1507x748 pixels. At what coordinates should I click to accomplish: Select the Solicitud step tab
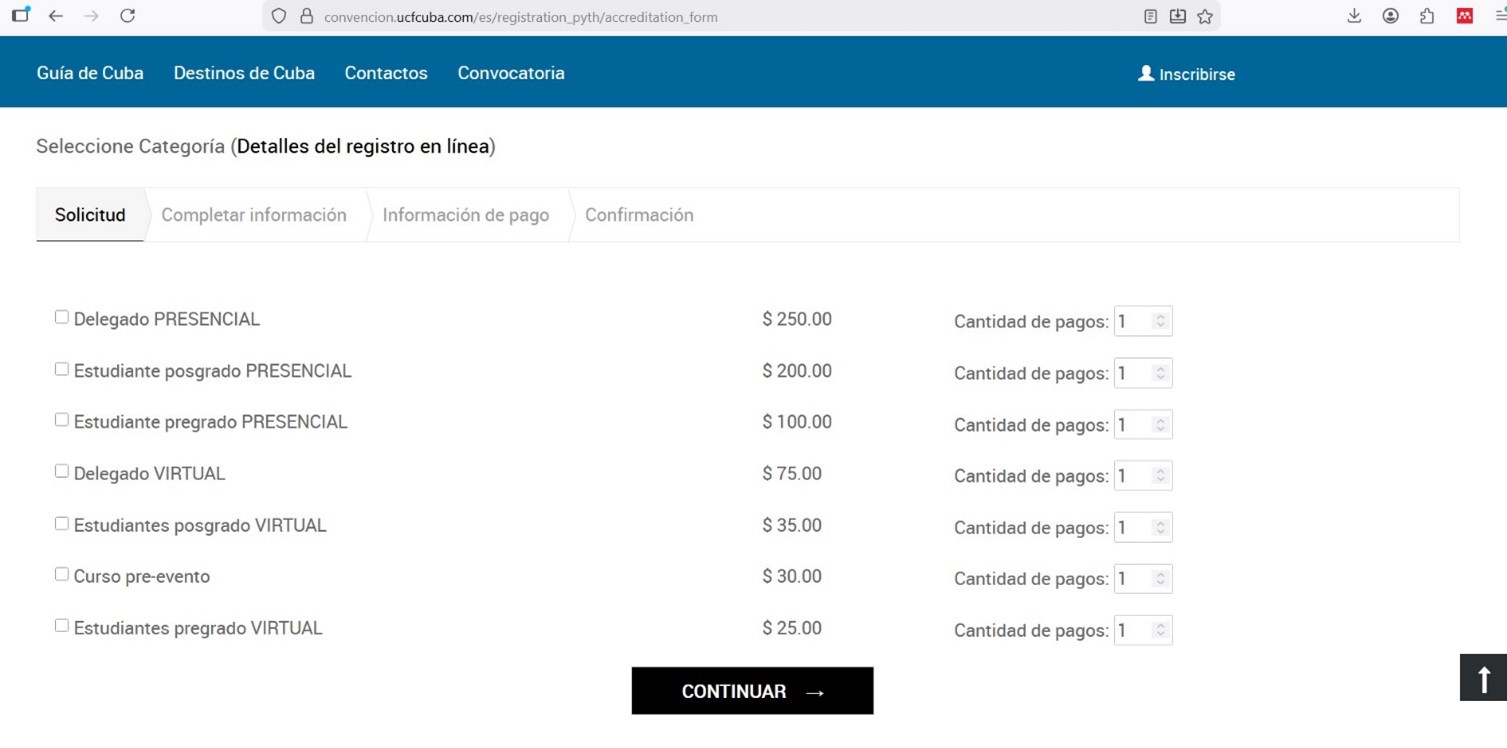click(x=90, y=215)
